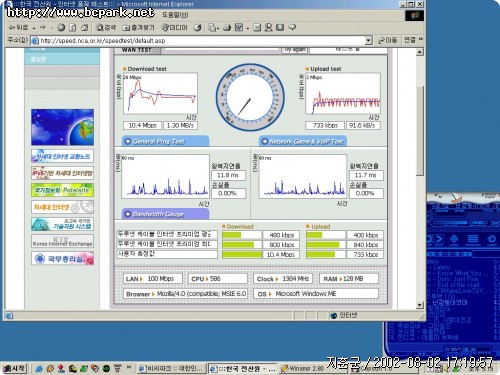
Task: Click the CPU 586 field
Action: point(218,279)
